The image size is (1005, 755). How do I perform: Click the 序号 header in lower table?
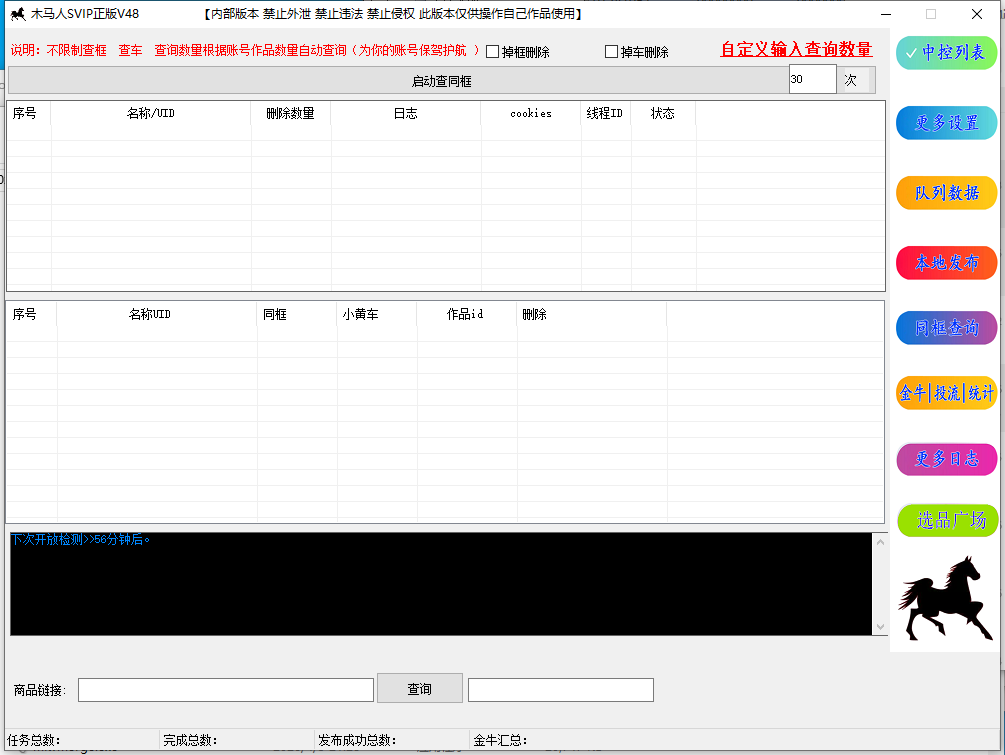coord(31,314)
